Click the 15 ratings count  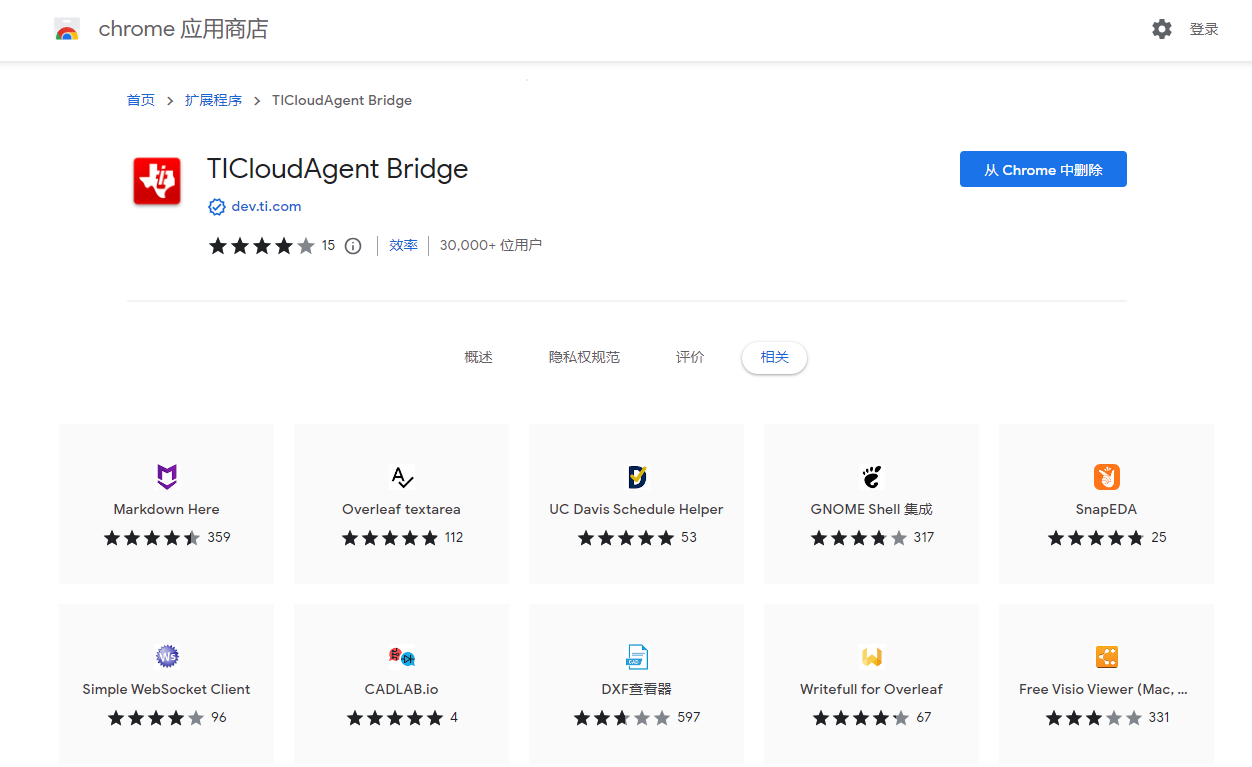328,246
